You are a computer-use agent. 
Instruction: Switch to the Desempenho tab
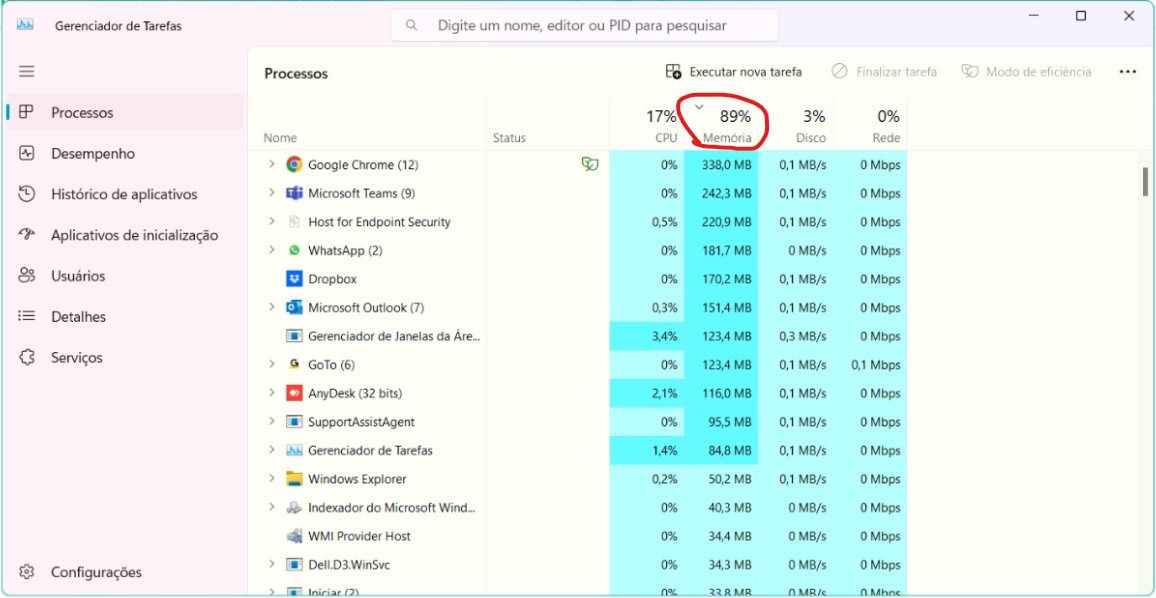pos(125,153)
